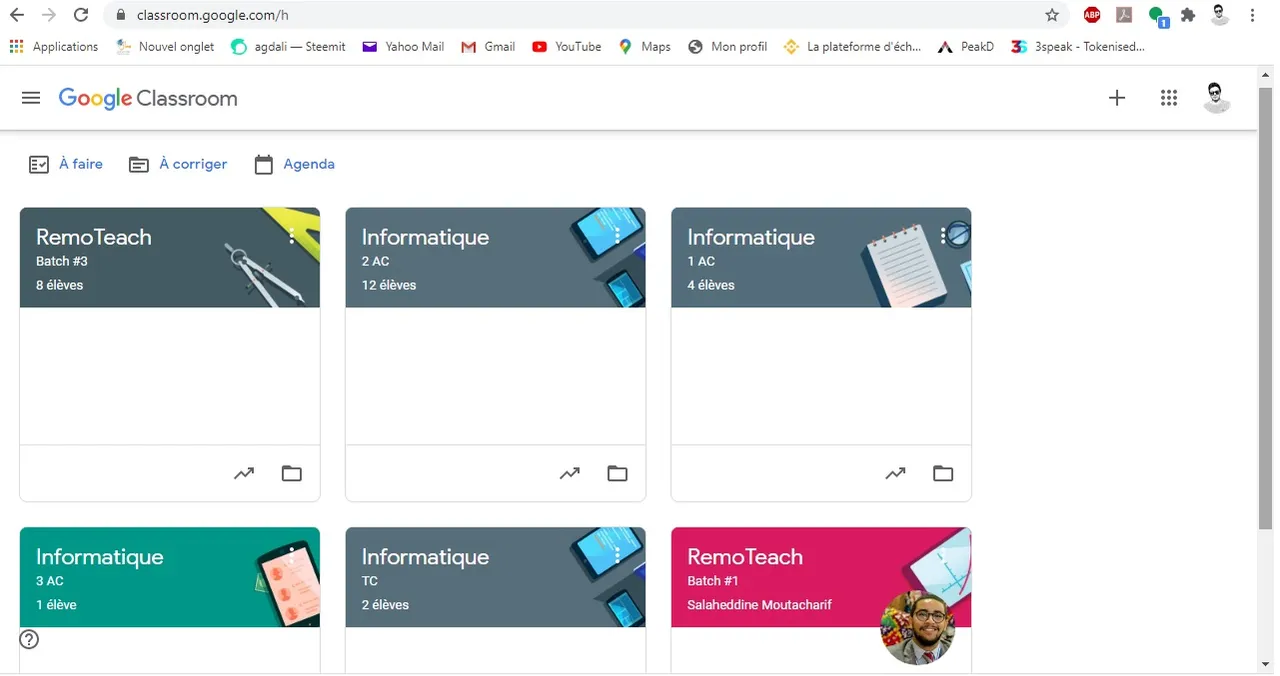Open 3speak - Tokenised bookmark

tap(1078, 46)
